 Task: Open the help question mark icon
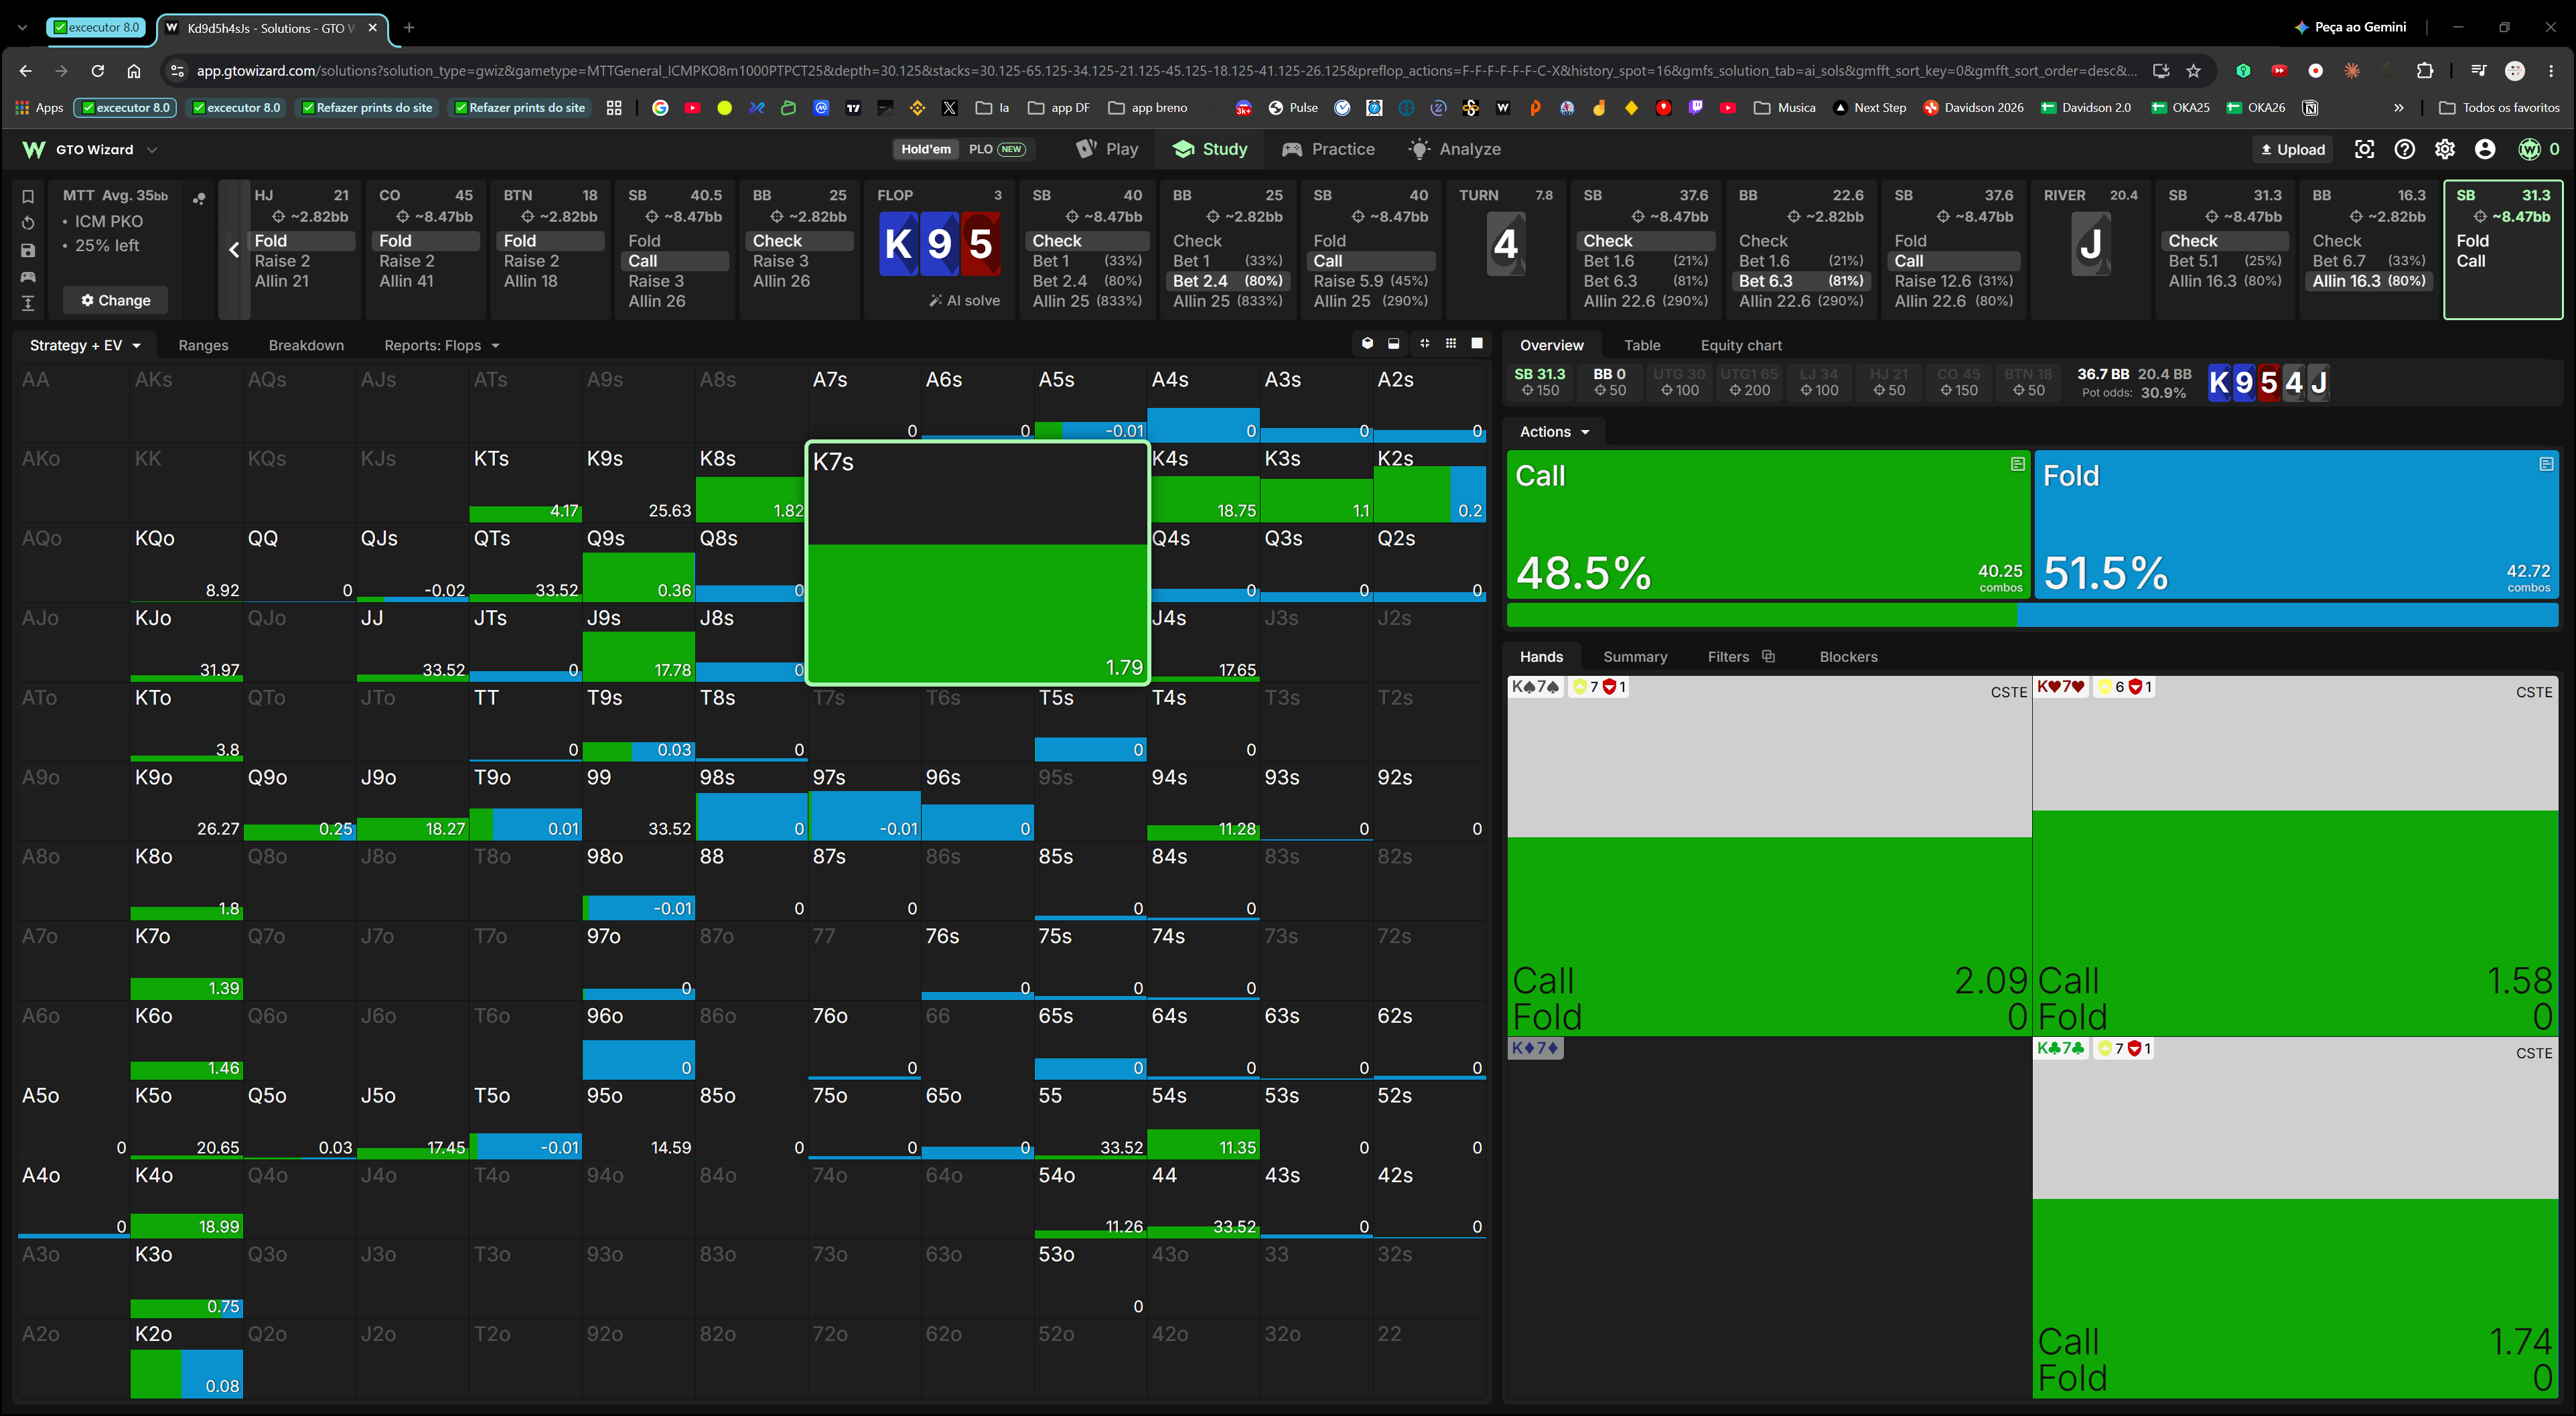(2404, 149)
